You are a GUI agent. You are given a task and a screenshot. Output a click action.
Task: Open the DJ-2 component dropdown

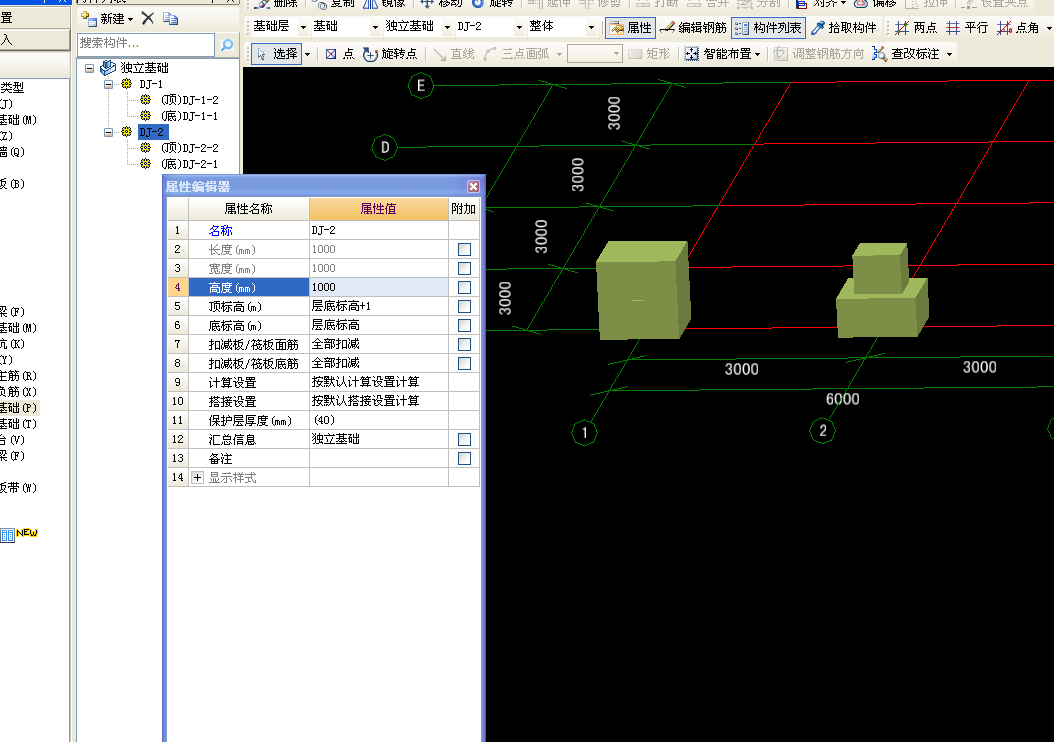[x=519, y=28]
